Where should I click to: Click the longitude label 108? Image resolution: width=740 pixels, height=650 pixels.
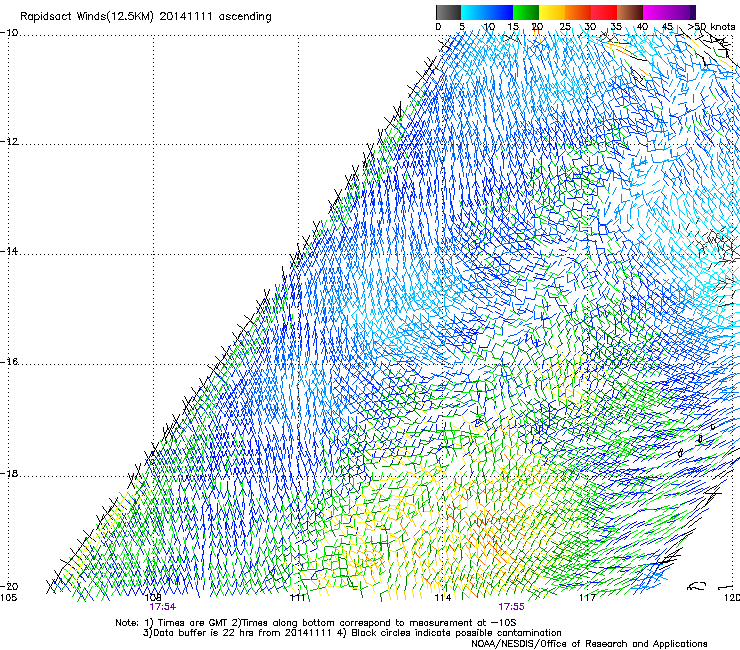pos(152,598)
